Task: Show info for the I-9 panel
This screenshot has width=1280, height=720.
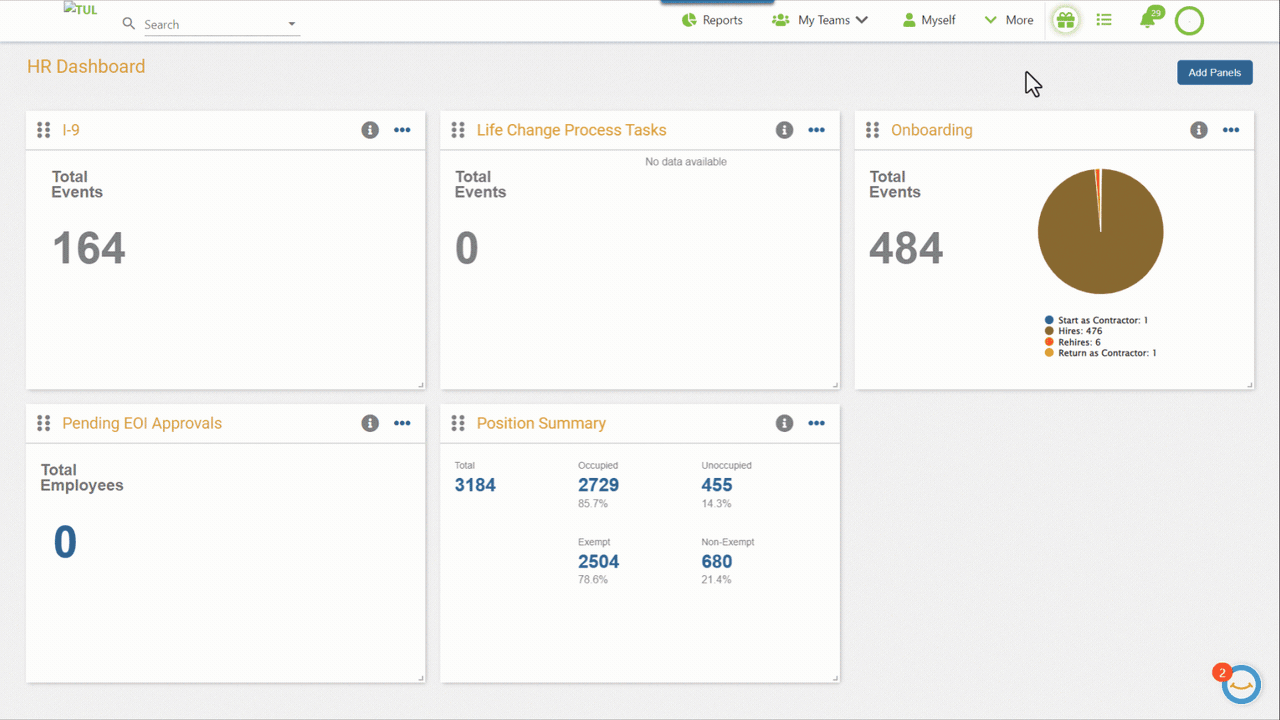Action: (370, 130)
